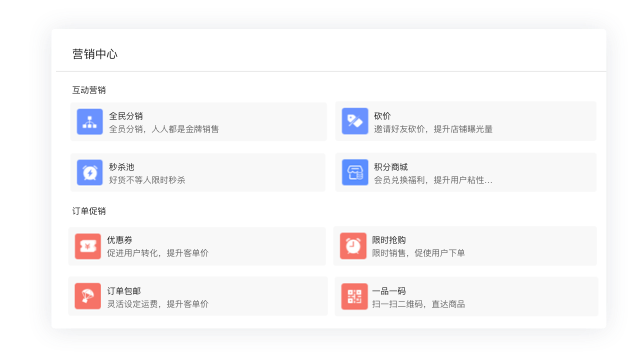Open the 订单包邮 title link

(124, 291)
